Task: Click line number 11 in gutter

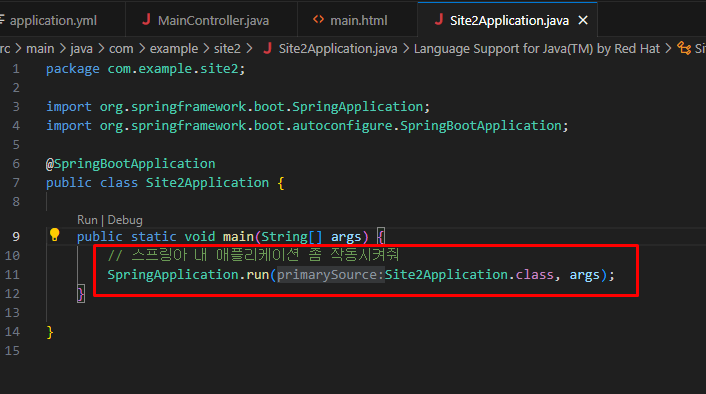Action: (x=12, y=275)
